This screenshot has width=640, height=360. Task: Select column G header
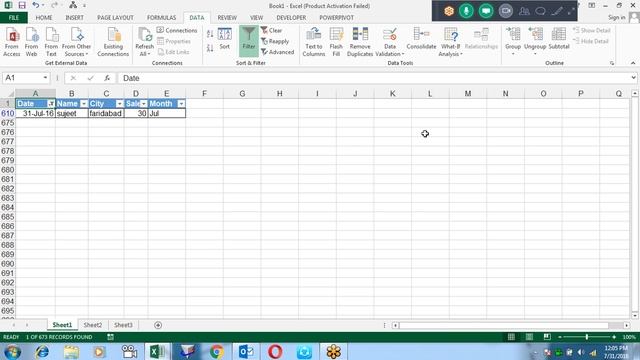tap(242, 93)
